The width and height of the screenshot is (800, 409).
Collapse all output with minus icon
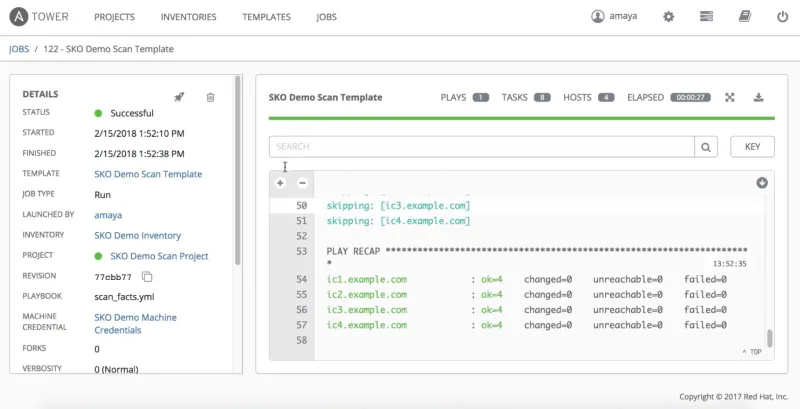(x=303, y=183)
